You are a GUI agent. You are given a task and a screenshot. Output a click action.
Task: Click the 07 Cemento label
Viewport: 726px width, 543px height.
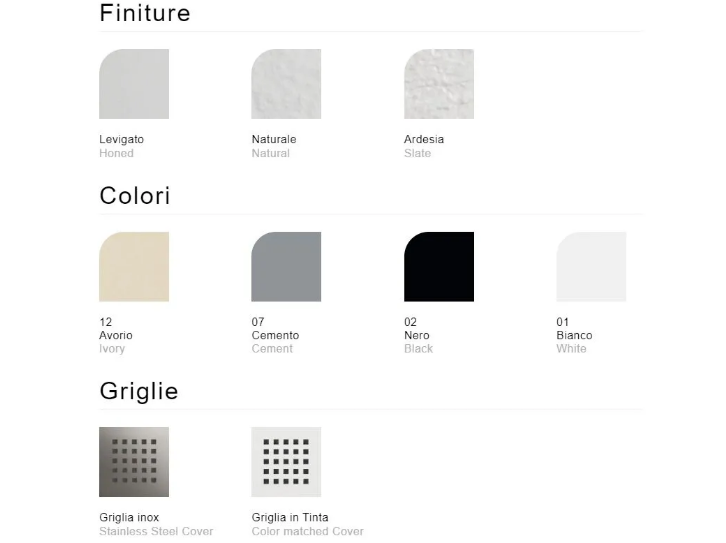pos(275,335)
